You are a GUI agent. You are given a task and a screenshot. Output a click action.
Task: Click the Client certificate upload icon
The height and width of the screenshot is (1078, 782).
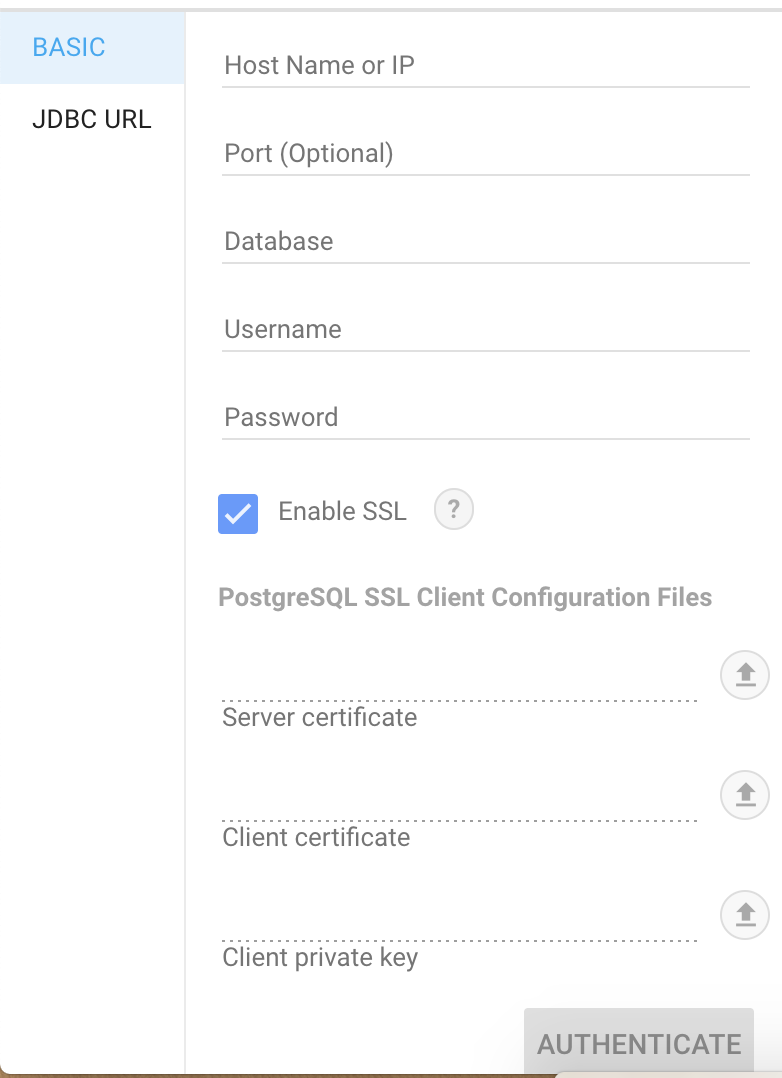tap(745, 795)
